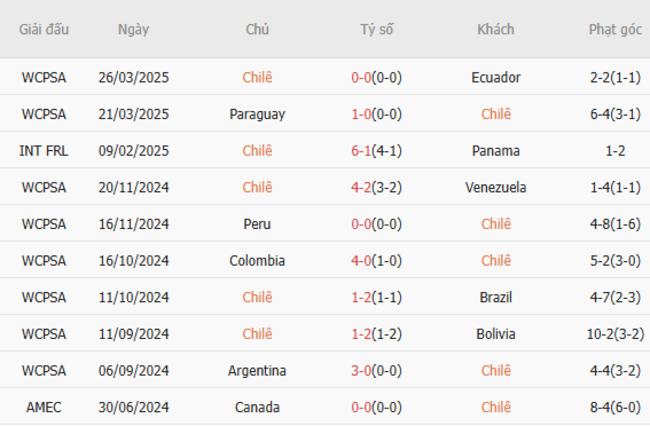This screenshot has height=426, width=650.
Task: Click the Phạt góc column header
Action: (615, 29)
